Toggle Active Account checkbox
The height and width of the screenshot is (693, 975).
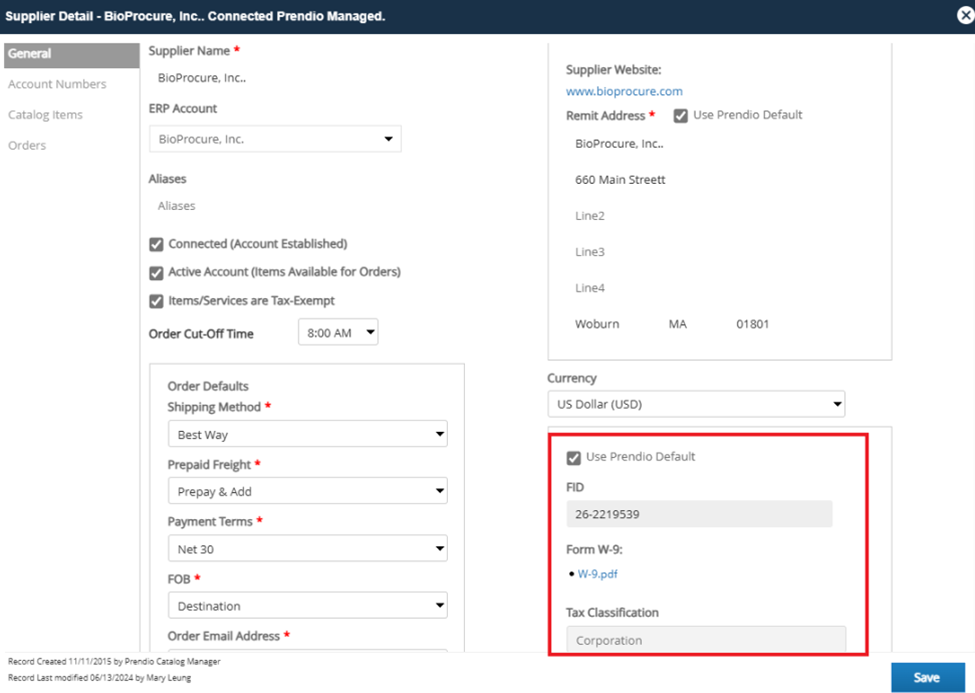tap(156, 272)
